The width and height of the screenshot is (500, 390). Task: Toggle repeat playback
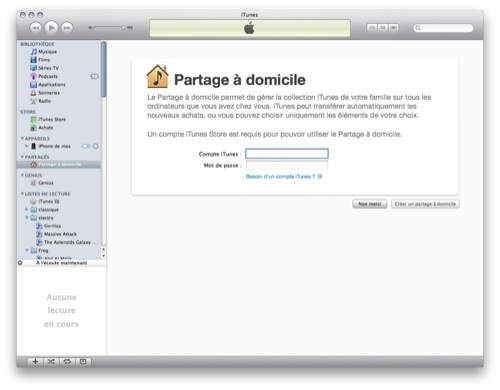click(x=67, y=361)
